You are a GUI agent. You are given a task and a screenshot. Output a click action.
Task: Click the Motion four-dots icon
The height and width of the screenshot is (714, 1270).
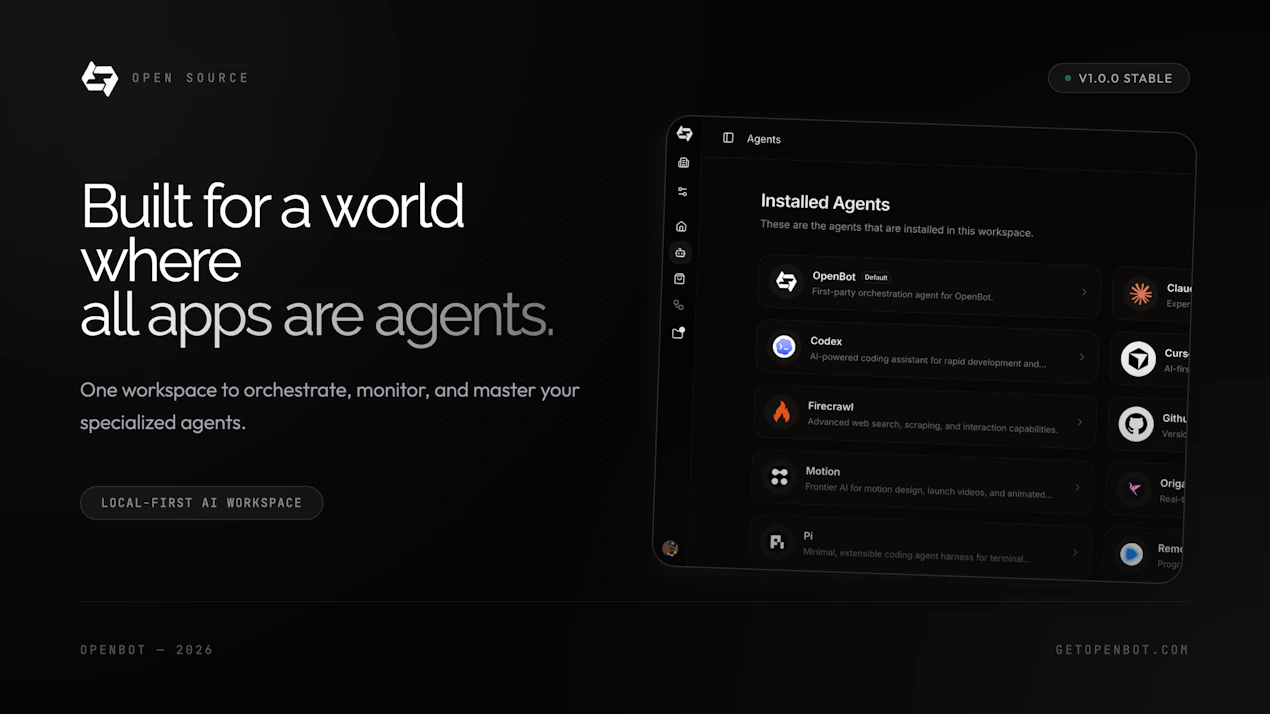pos(779,477)
